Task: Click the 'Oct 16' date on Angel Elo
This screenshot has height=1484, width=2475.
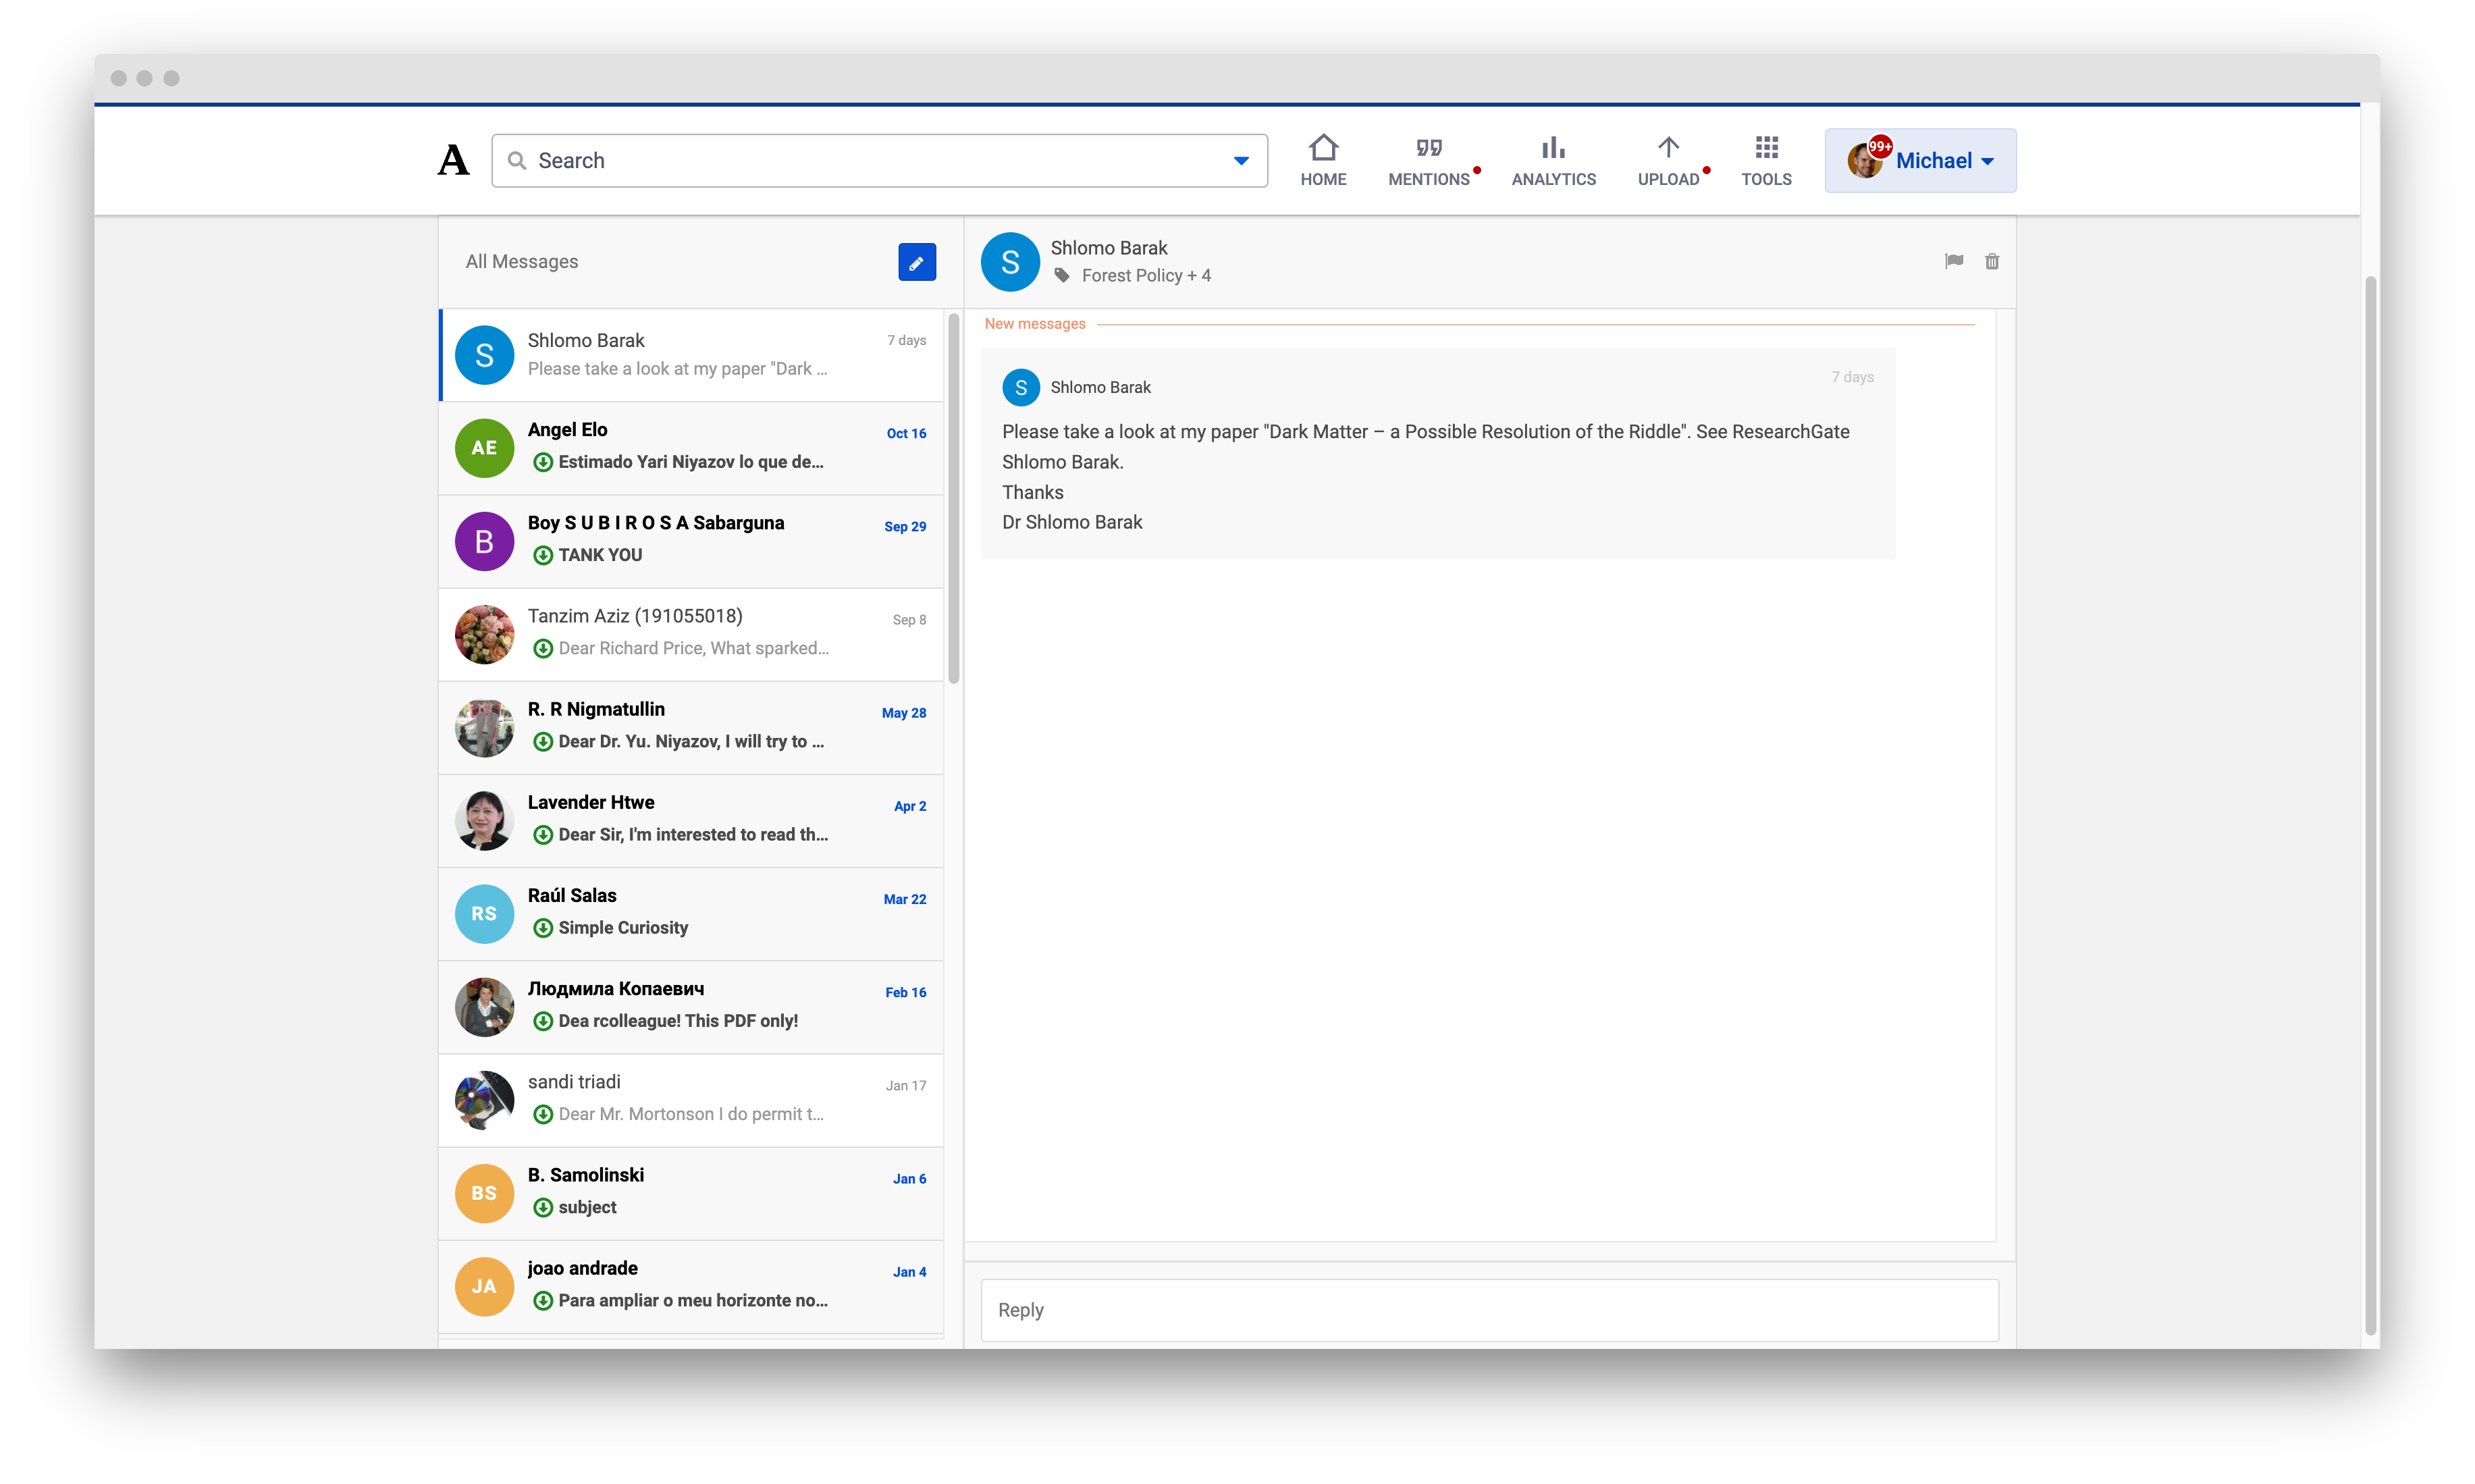Action: click(906, 433)
